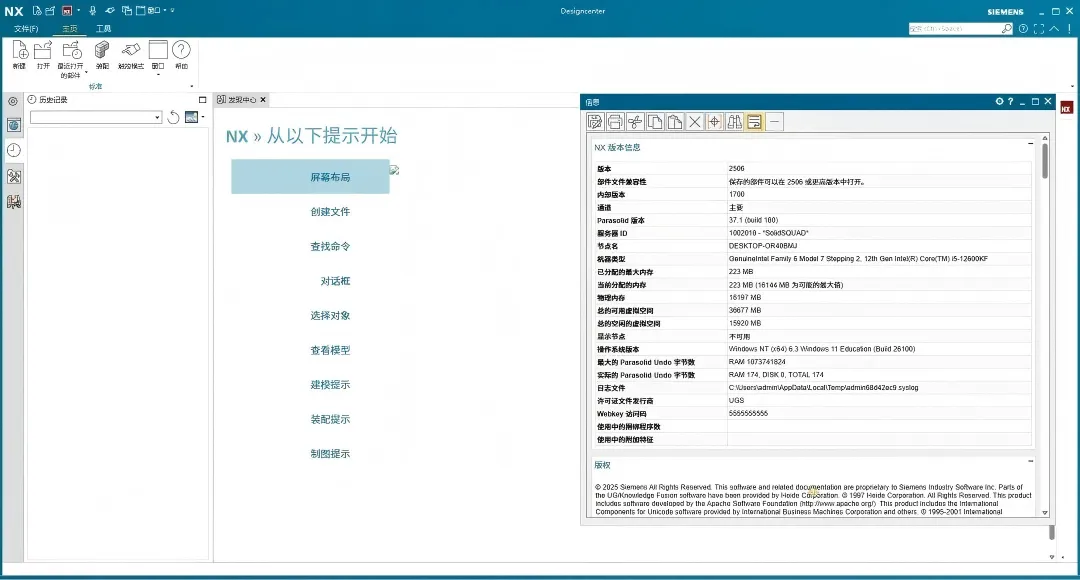The height and width of the screenshot is (580, 1080).
Task: Open the web browser globe tab in resource bar
Action: pyautogui.click(x=14, y=125)
